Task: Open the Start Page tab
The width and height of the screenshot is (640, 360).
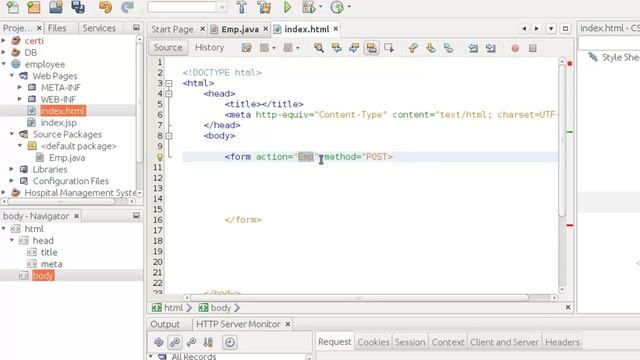Action: 172,29
